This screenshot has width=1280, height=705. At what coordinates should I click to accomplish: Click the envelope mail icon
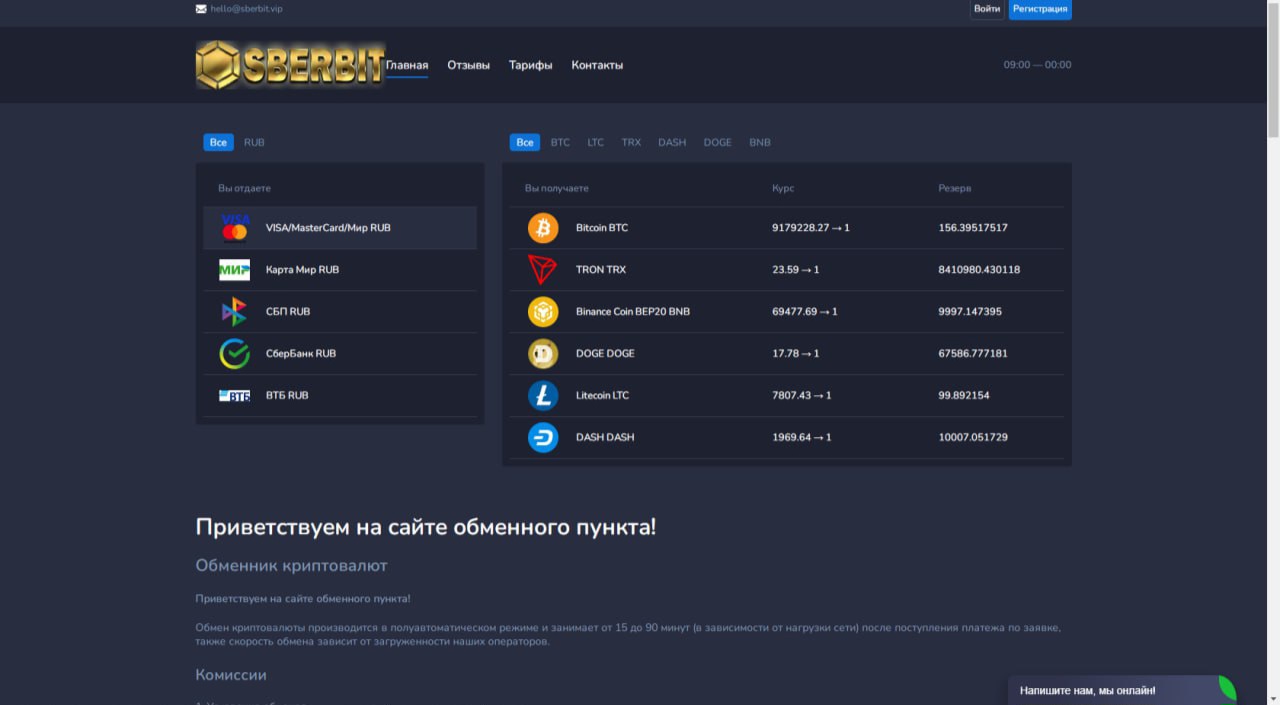(201, 9)
